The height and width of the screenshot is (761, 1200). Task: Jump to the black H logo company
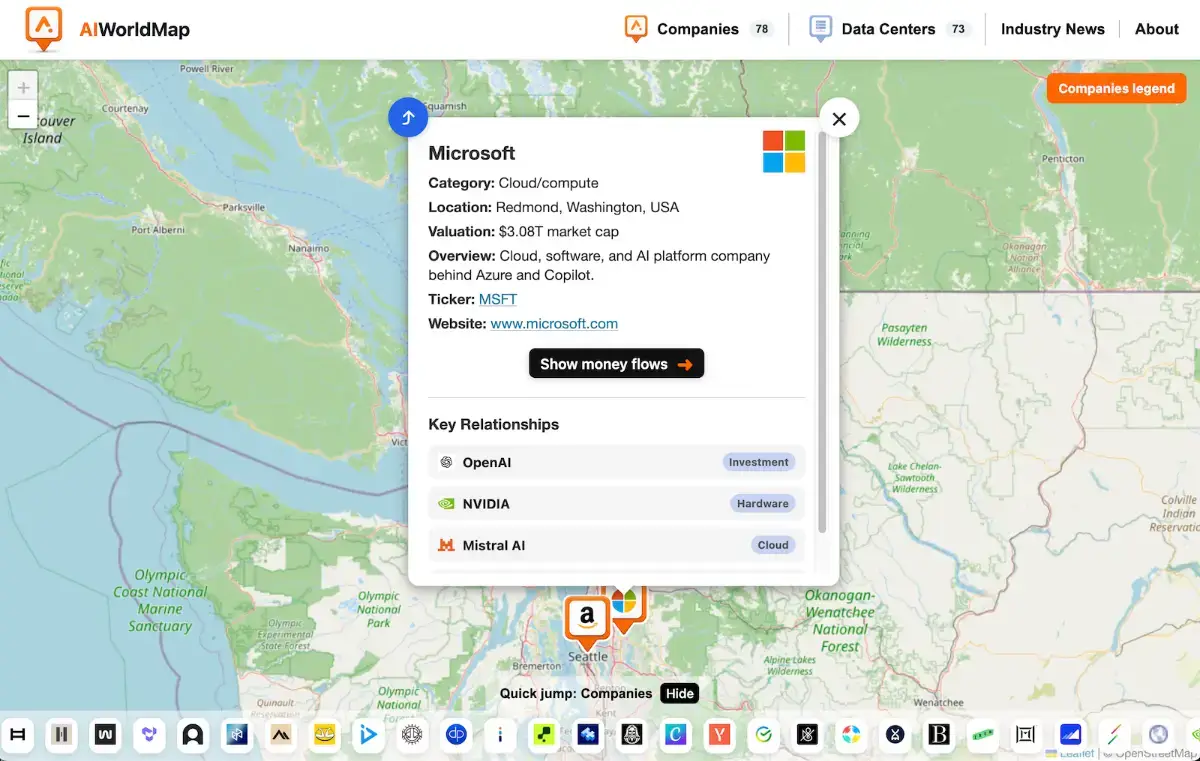coord(18,735)
